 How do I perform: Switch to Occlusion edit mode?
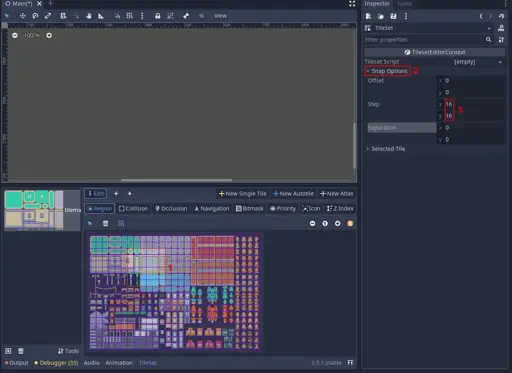(171, 208)
